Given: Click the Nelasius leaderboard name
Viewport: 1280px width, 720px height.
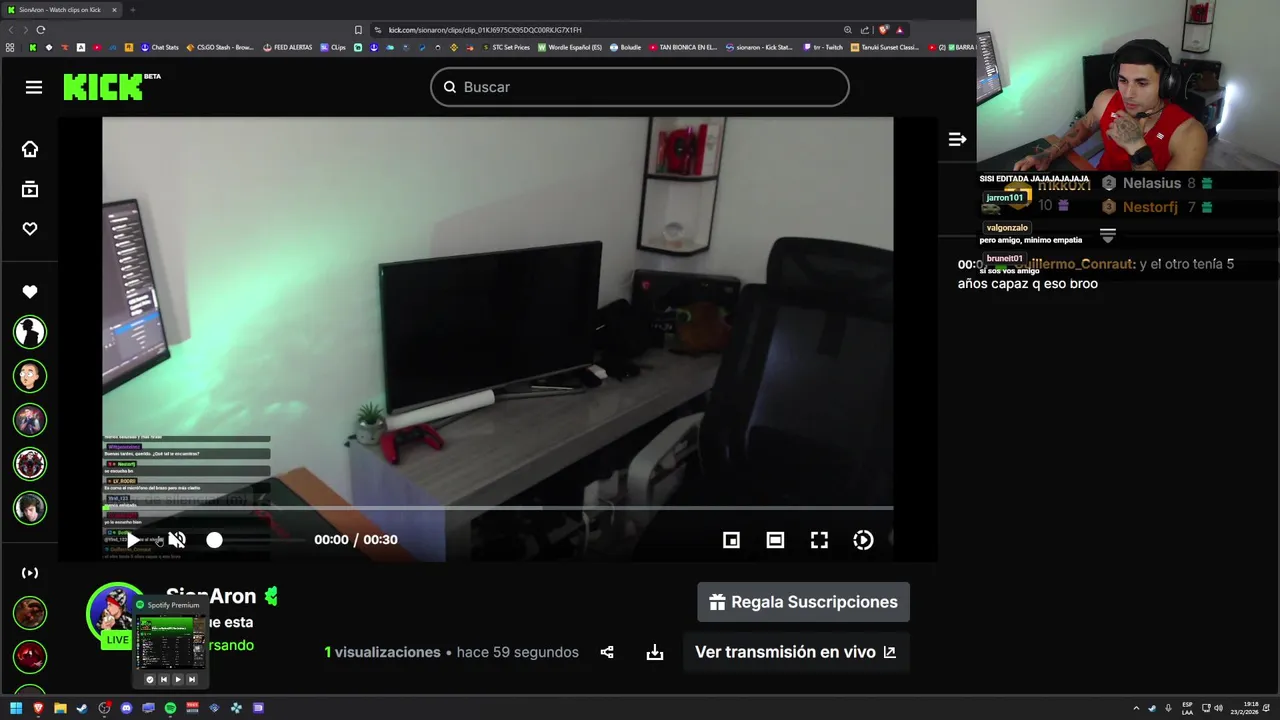Looking at the screenshot, I should point(1152,183).
